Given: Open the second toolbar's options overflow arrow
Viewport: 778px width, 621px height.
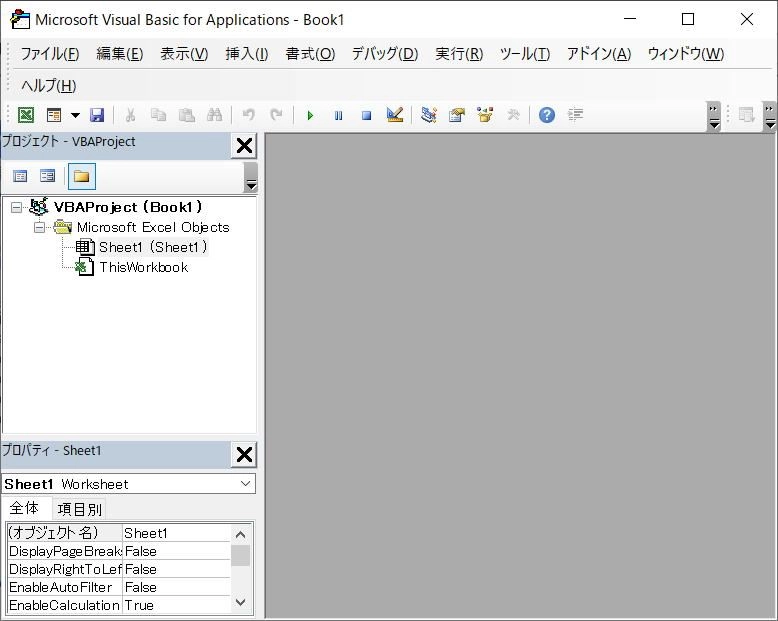Looking at the screenshot, I should (770, 117).
